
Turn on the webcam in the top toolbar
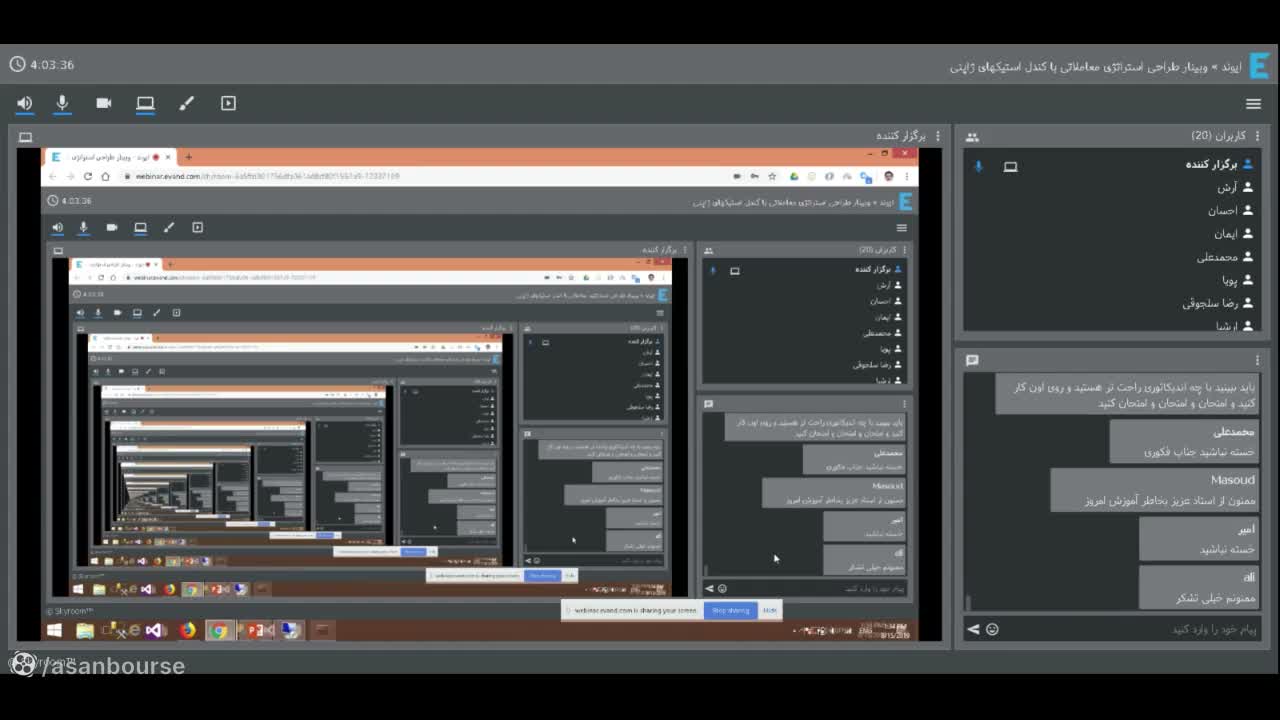click(103, 103)
